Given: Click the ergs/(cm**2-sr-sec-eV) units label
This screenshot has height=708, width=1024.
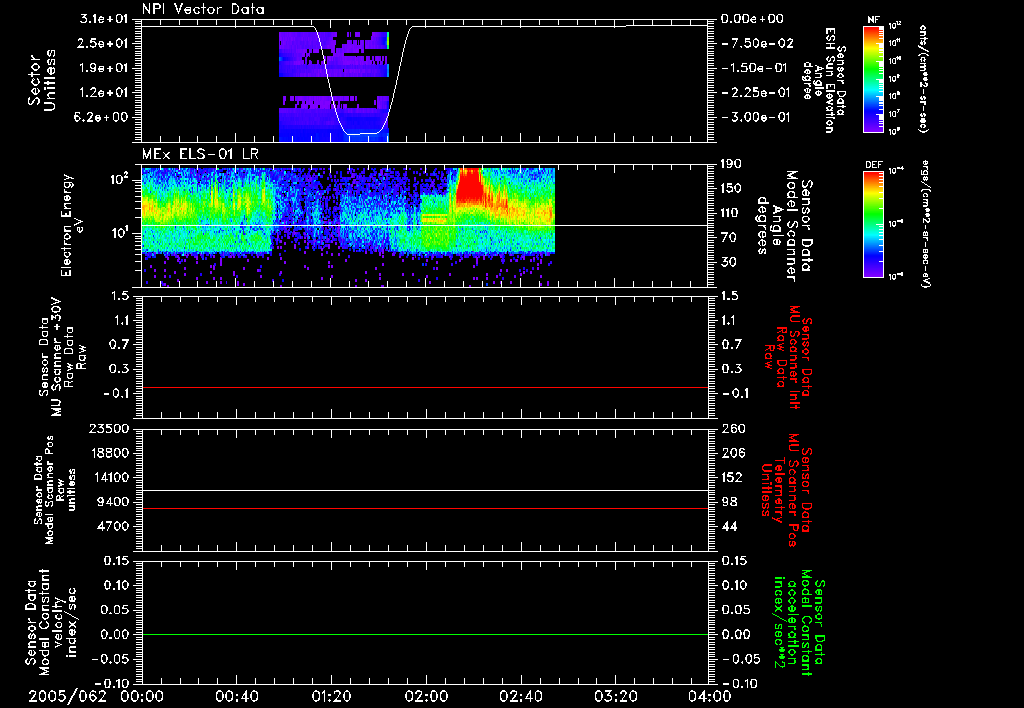Looking at the screenshot, I should pyautogui.click(x=925, y=224).
